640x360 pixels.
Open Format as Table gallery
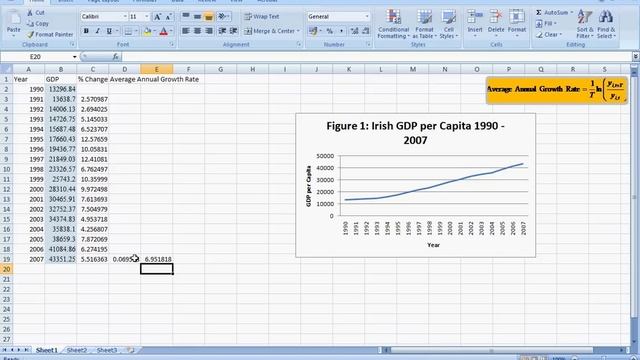(424, 24)
